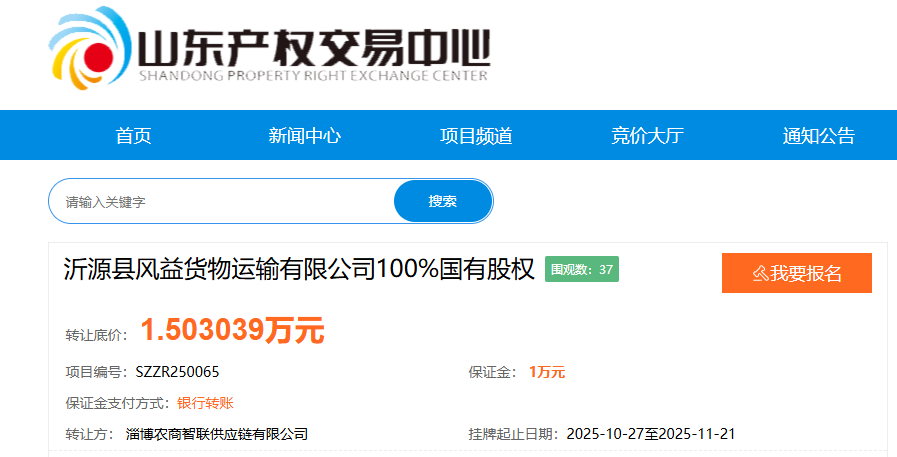897x457 pixels.
Task: Go to 新闻中心 section
Action: [x=304, y=136]
